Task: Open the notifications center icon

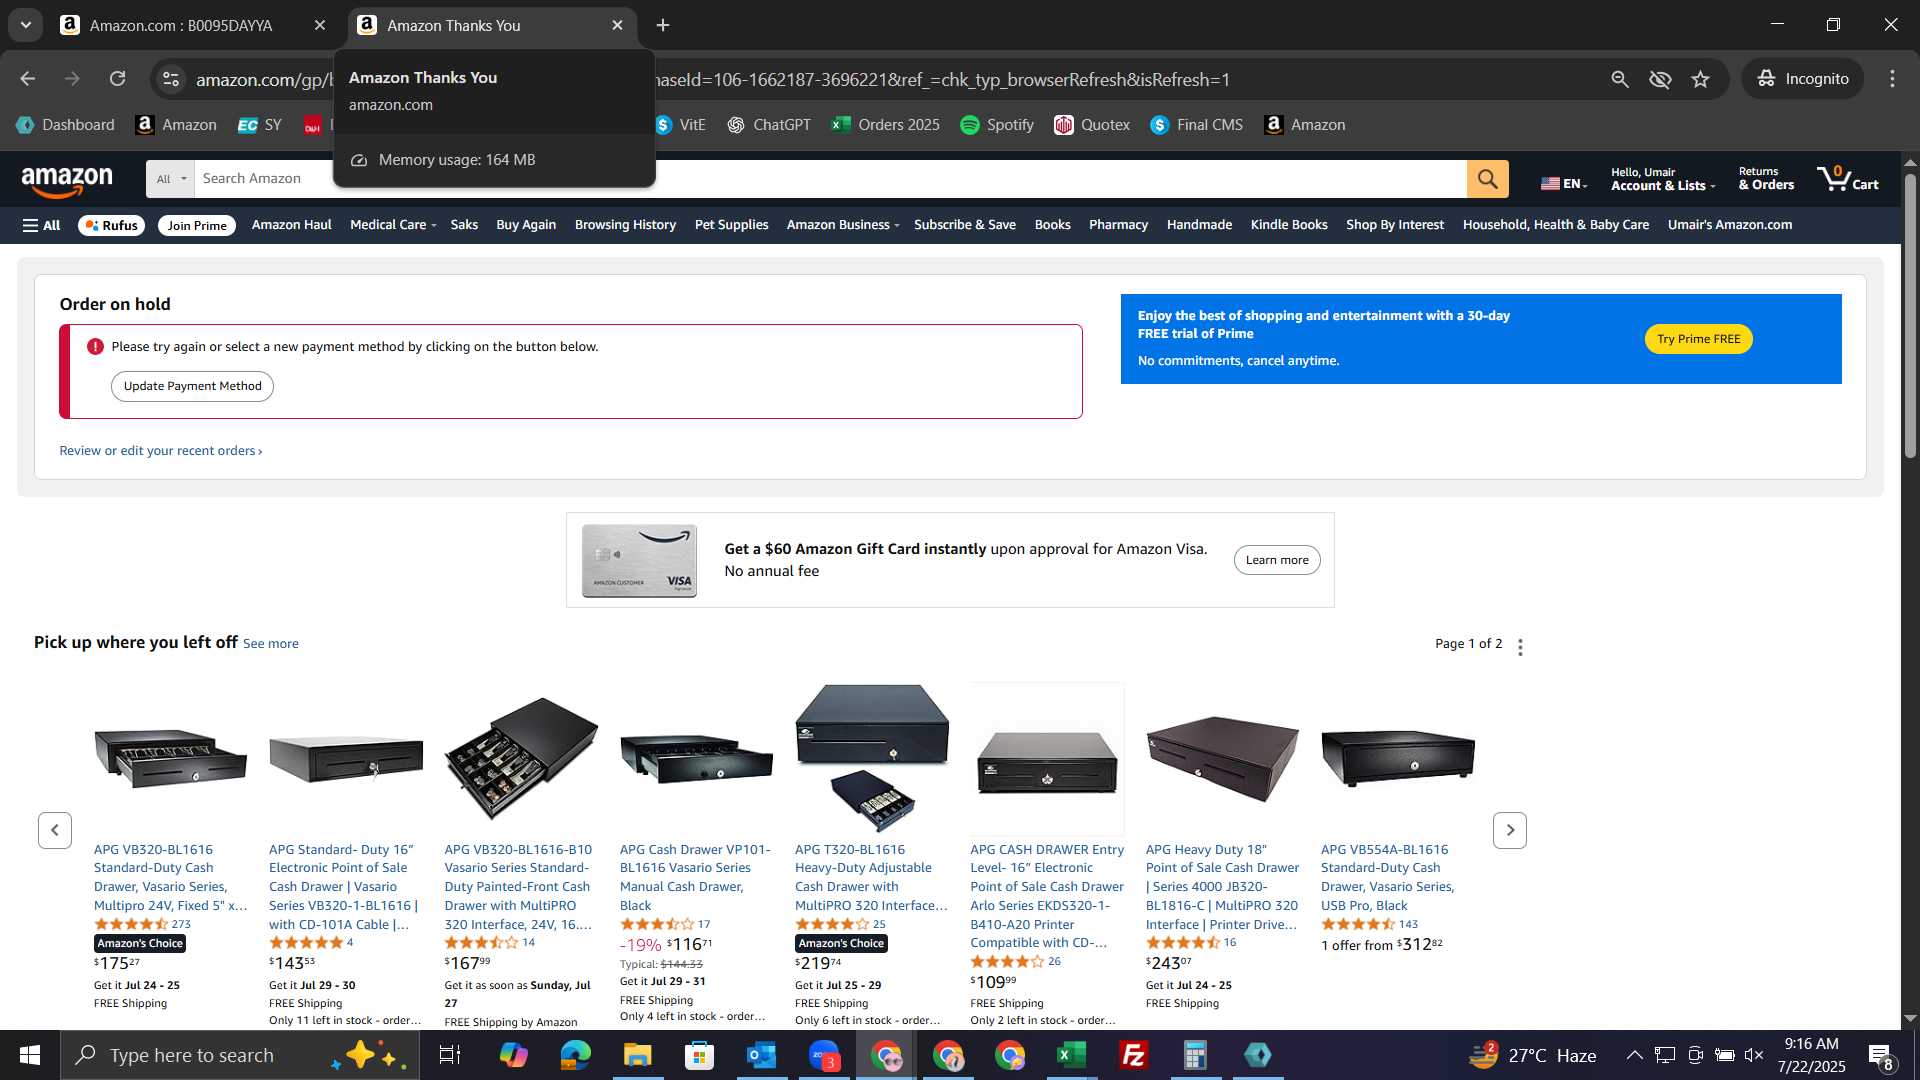Action: pos(1880,1055)
